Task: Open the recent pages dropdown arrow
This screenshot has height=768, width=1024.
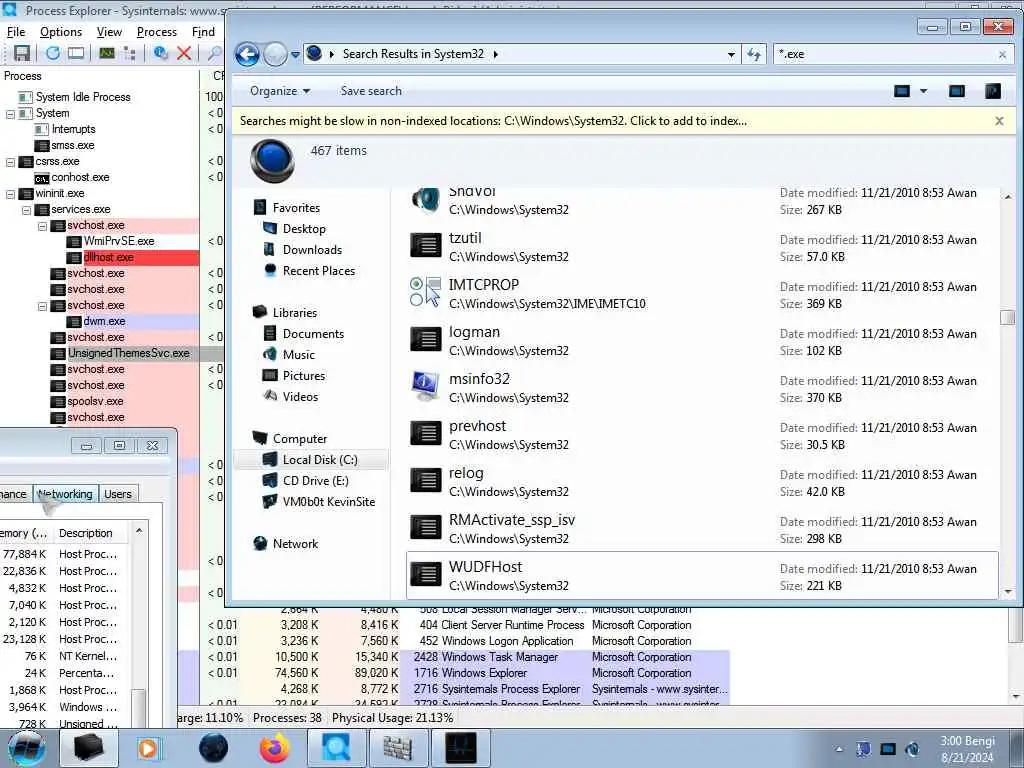Action: point(295,55)
